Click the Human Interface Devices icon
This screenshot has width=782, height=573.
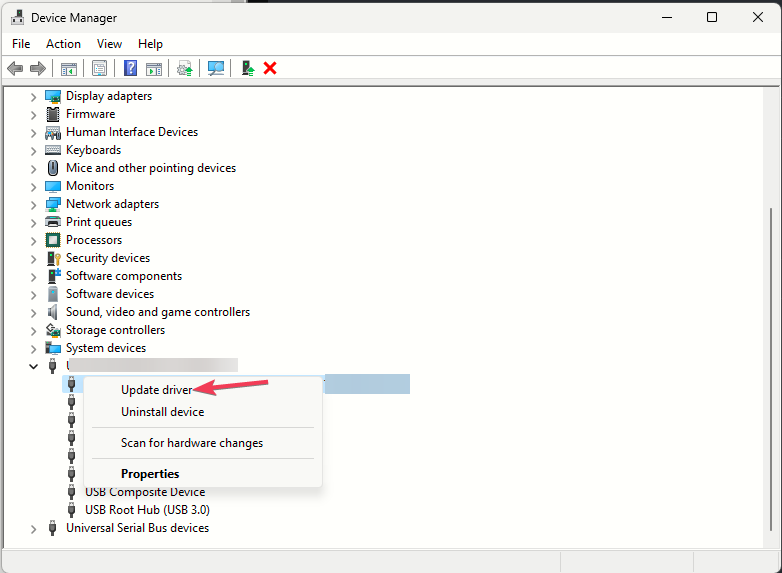tap(53, 132)
